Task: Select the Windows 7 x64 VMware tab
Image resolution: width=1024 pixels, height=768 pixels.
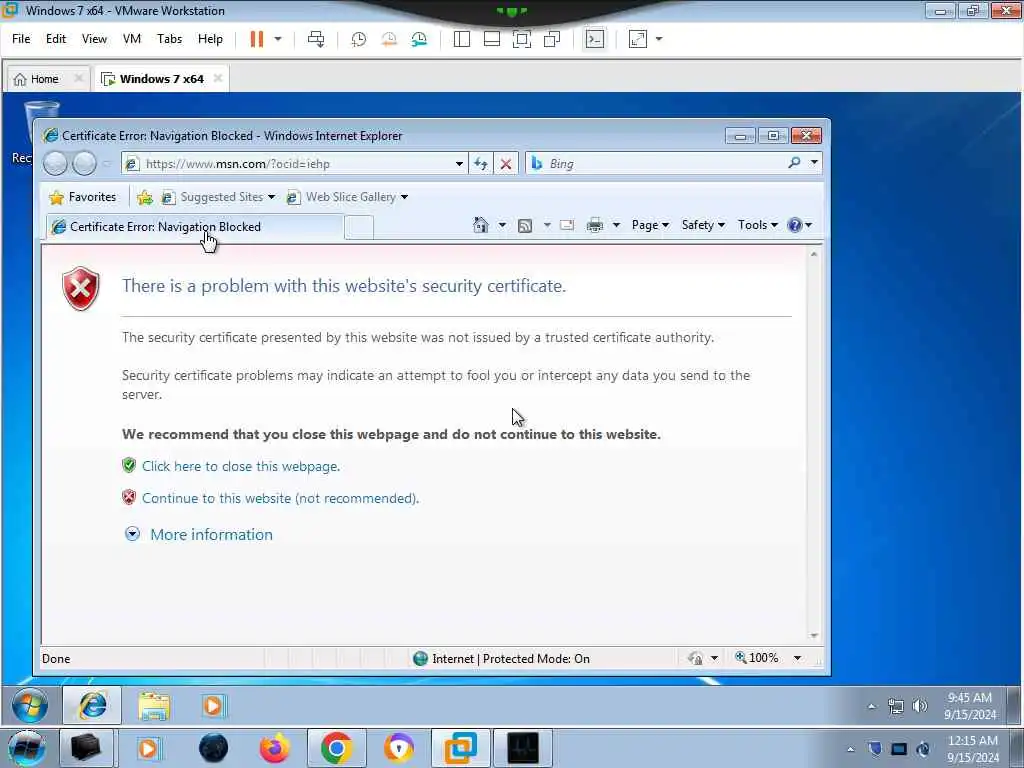Action: click(x=161, y=79)
